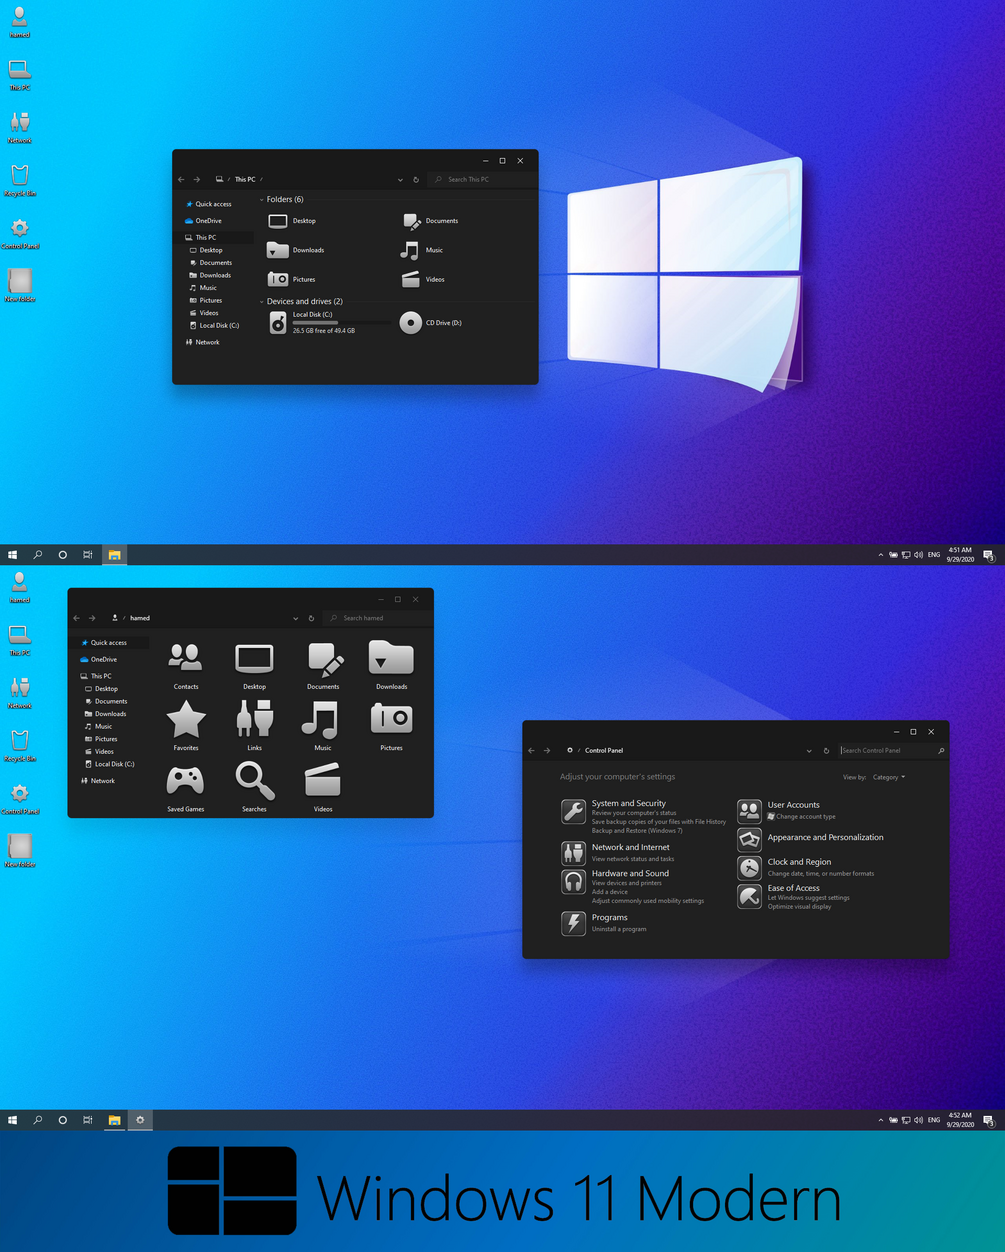Open View network status and tasks link
Viewport: 1005px width, 1252px height.
(x=633, y=859)
